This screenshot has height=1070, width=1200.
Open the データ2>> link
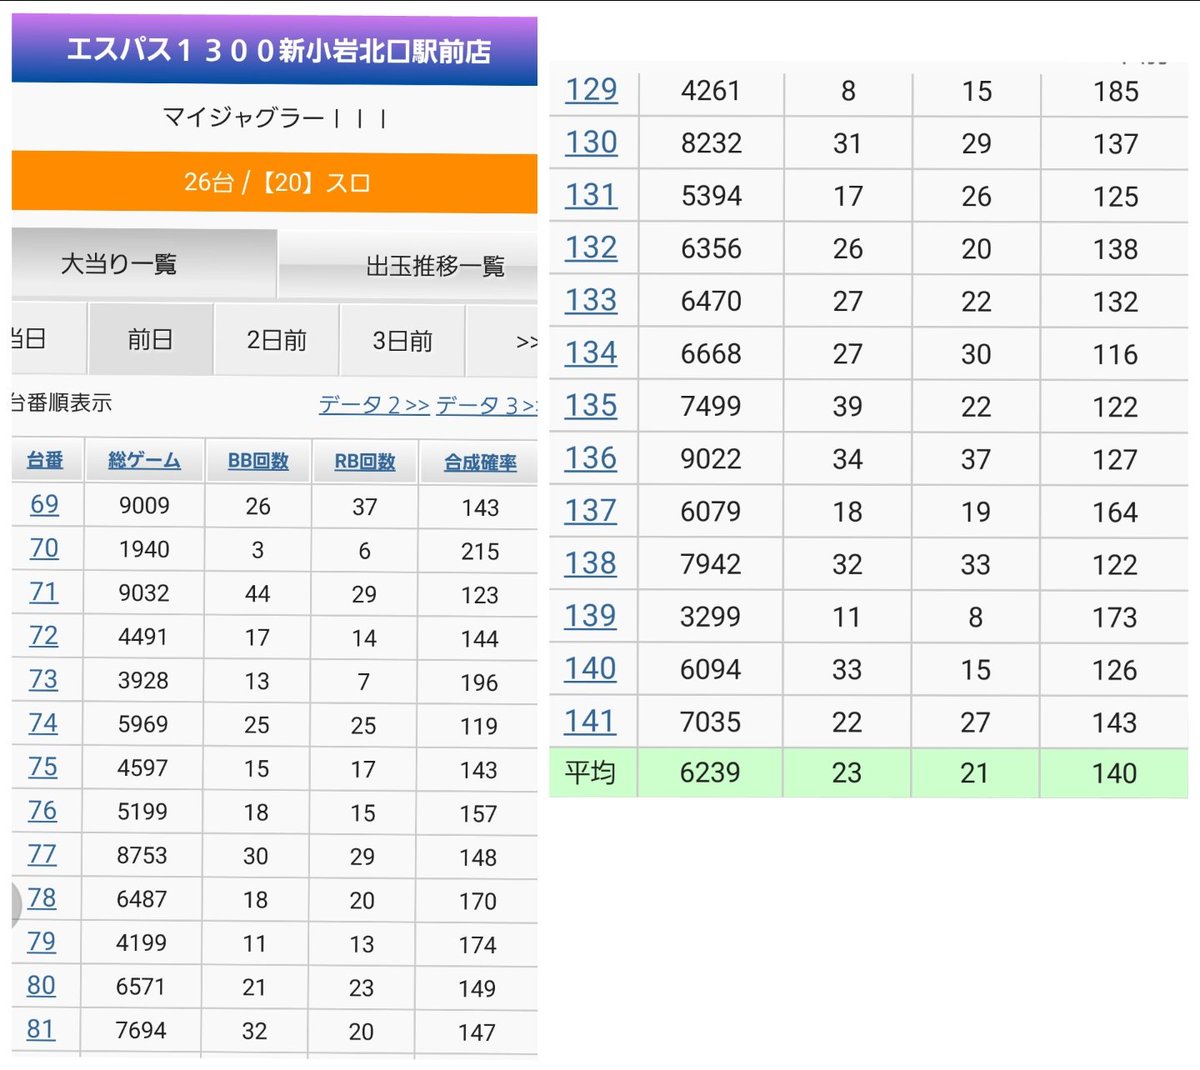pyautogui.click(x=374, y=405)
